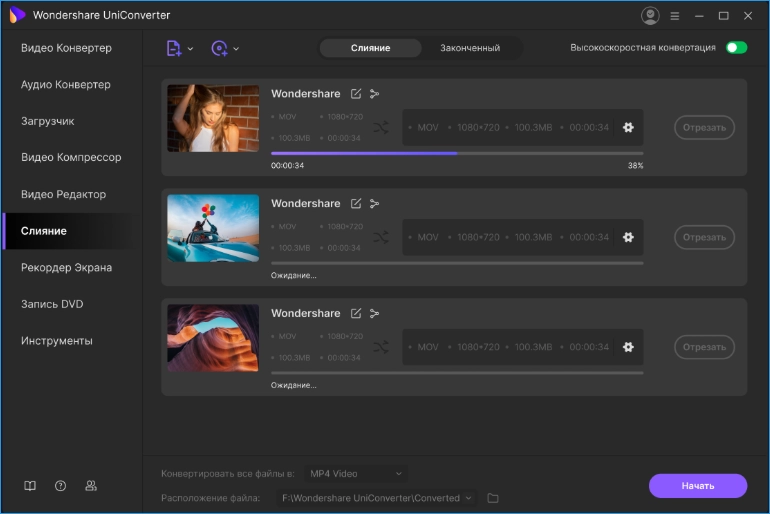The width and height of the screenshot is (770, 514).
Task: Open the user guide book icon
Action: click(x=30, y=486)
